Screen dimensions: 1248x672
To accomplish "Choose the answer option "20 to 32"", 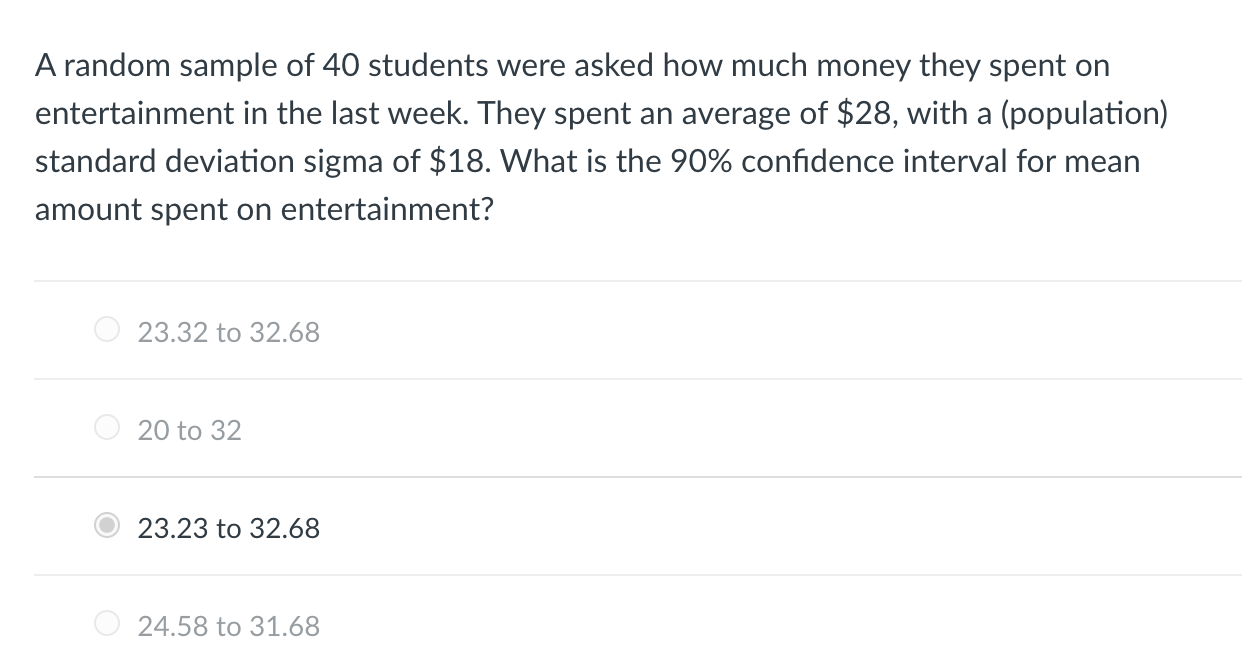I will pos(189,430).
